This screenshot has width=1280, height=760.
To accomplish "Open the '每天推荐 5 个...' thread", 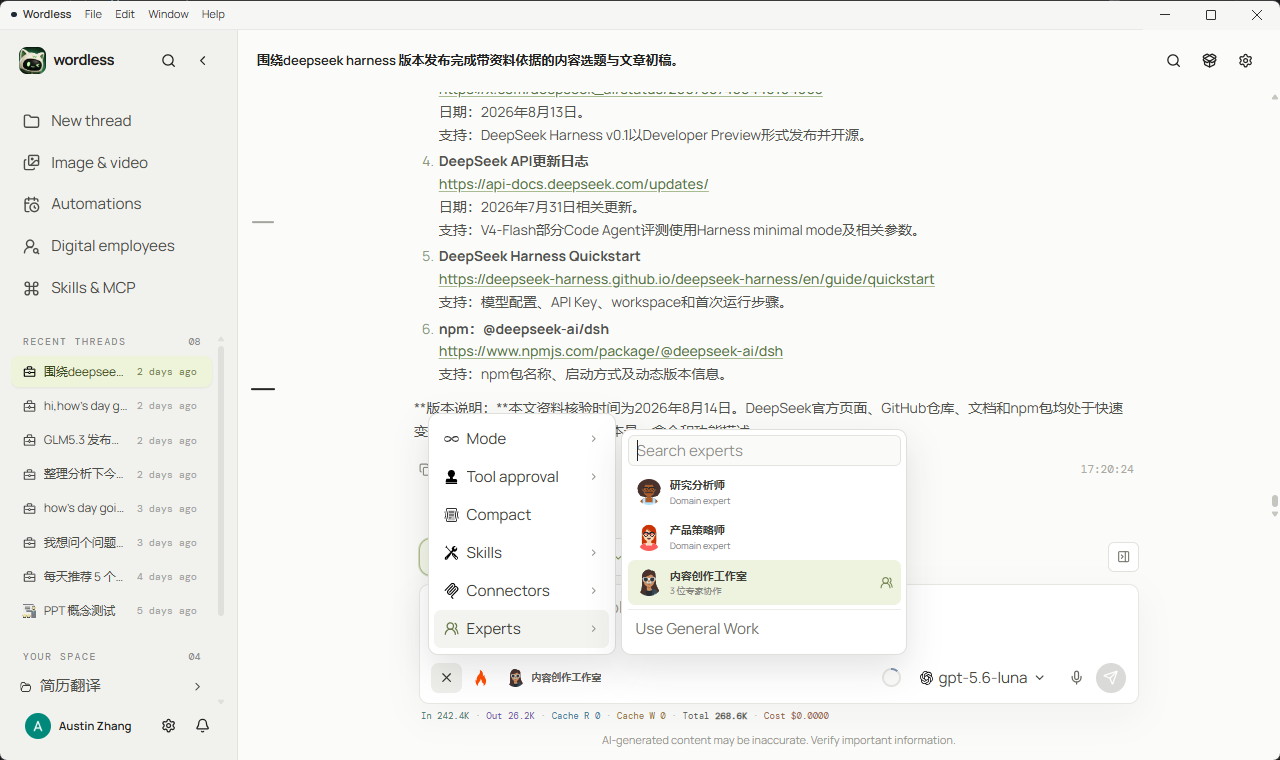I will 112,577.
